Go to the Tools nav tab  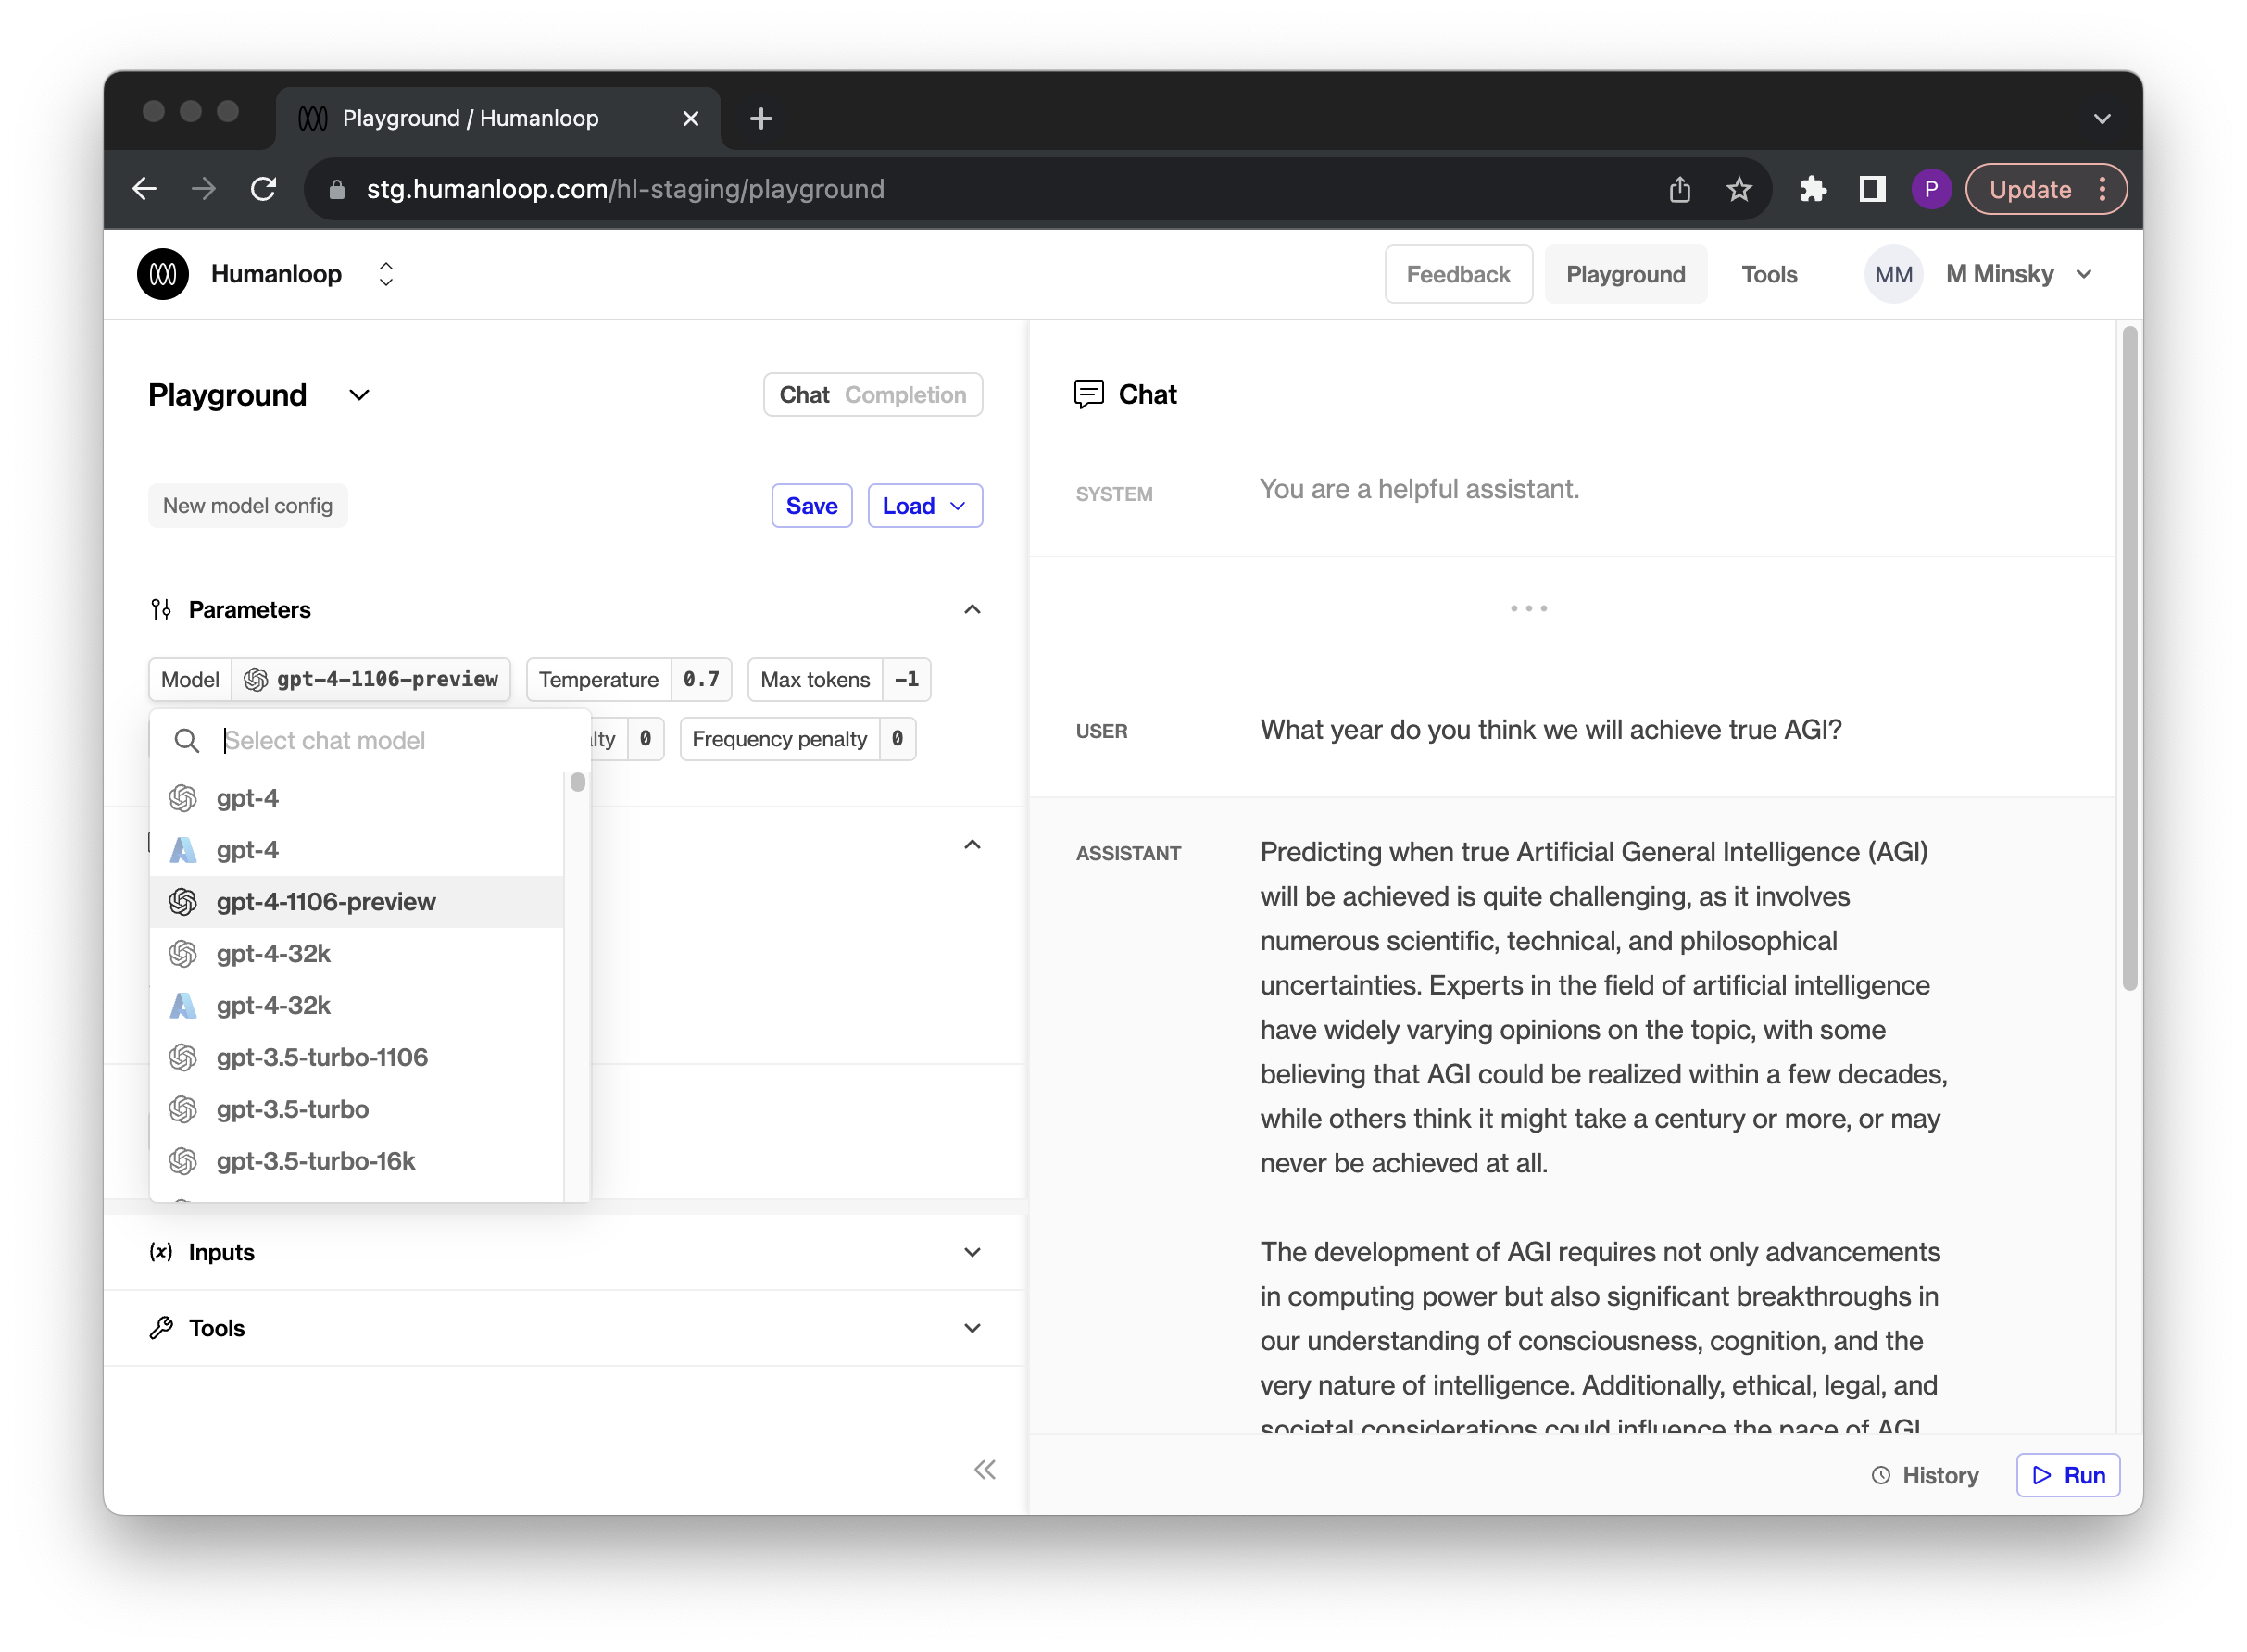(1768, 274)
